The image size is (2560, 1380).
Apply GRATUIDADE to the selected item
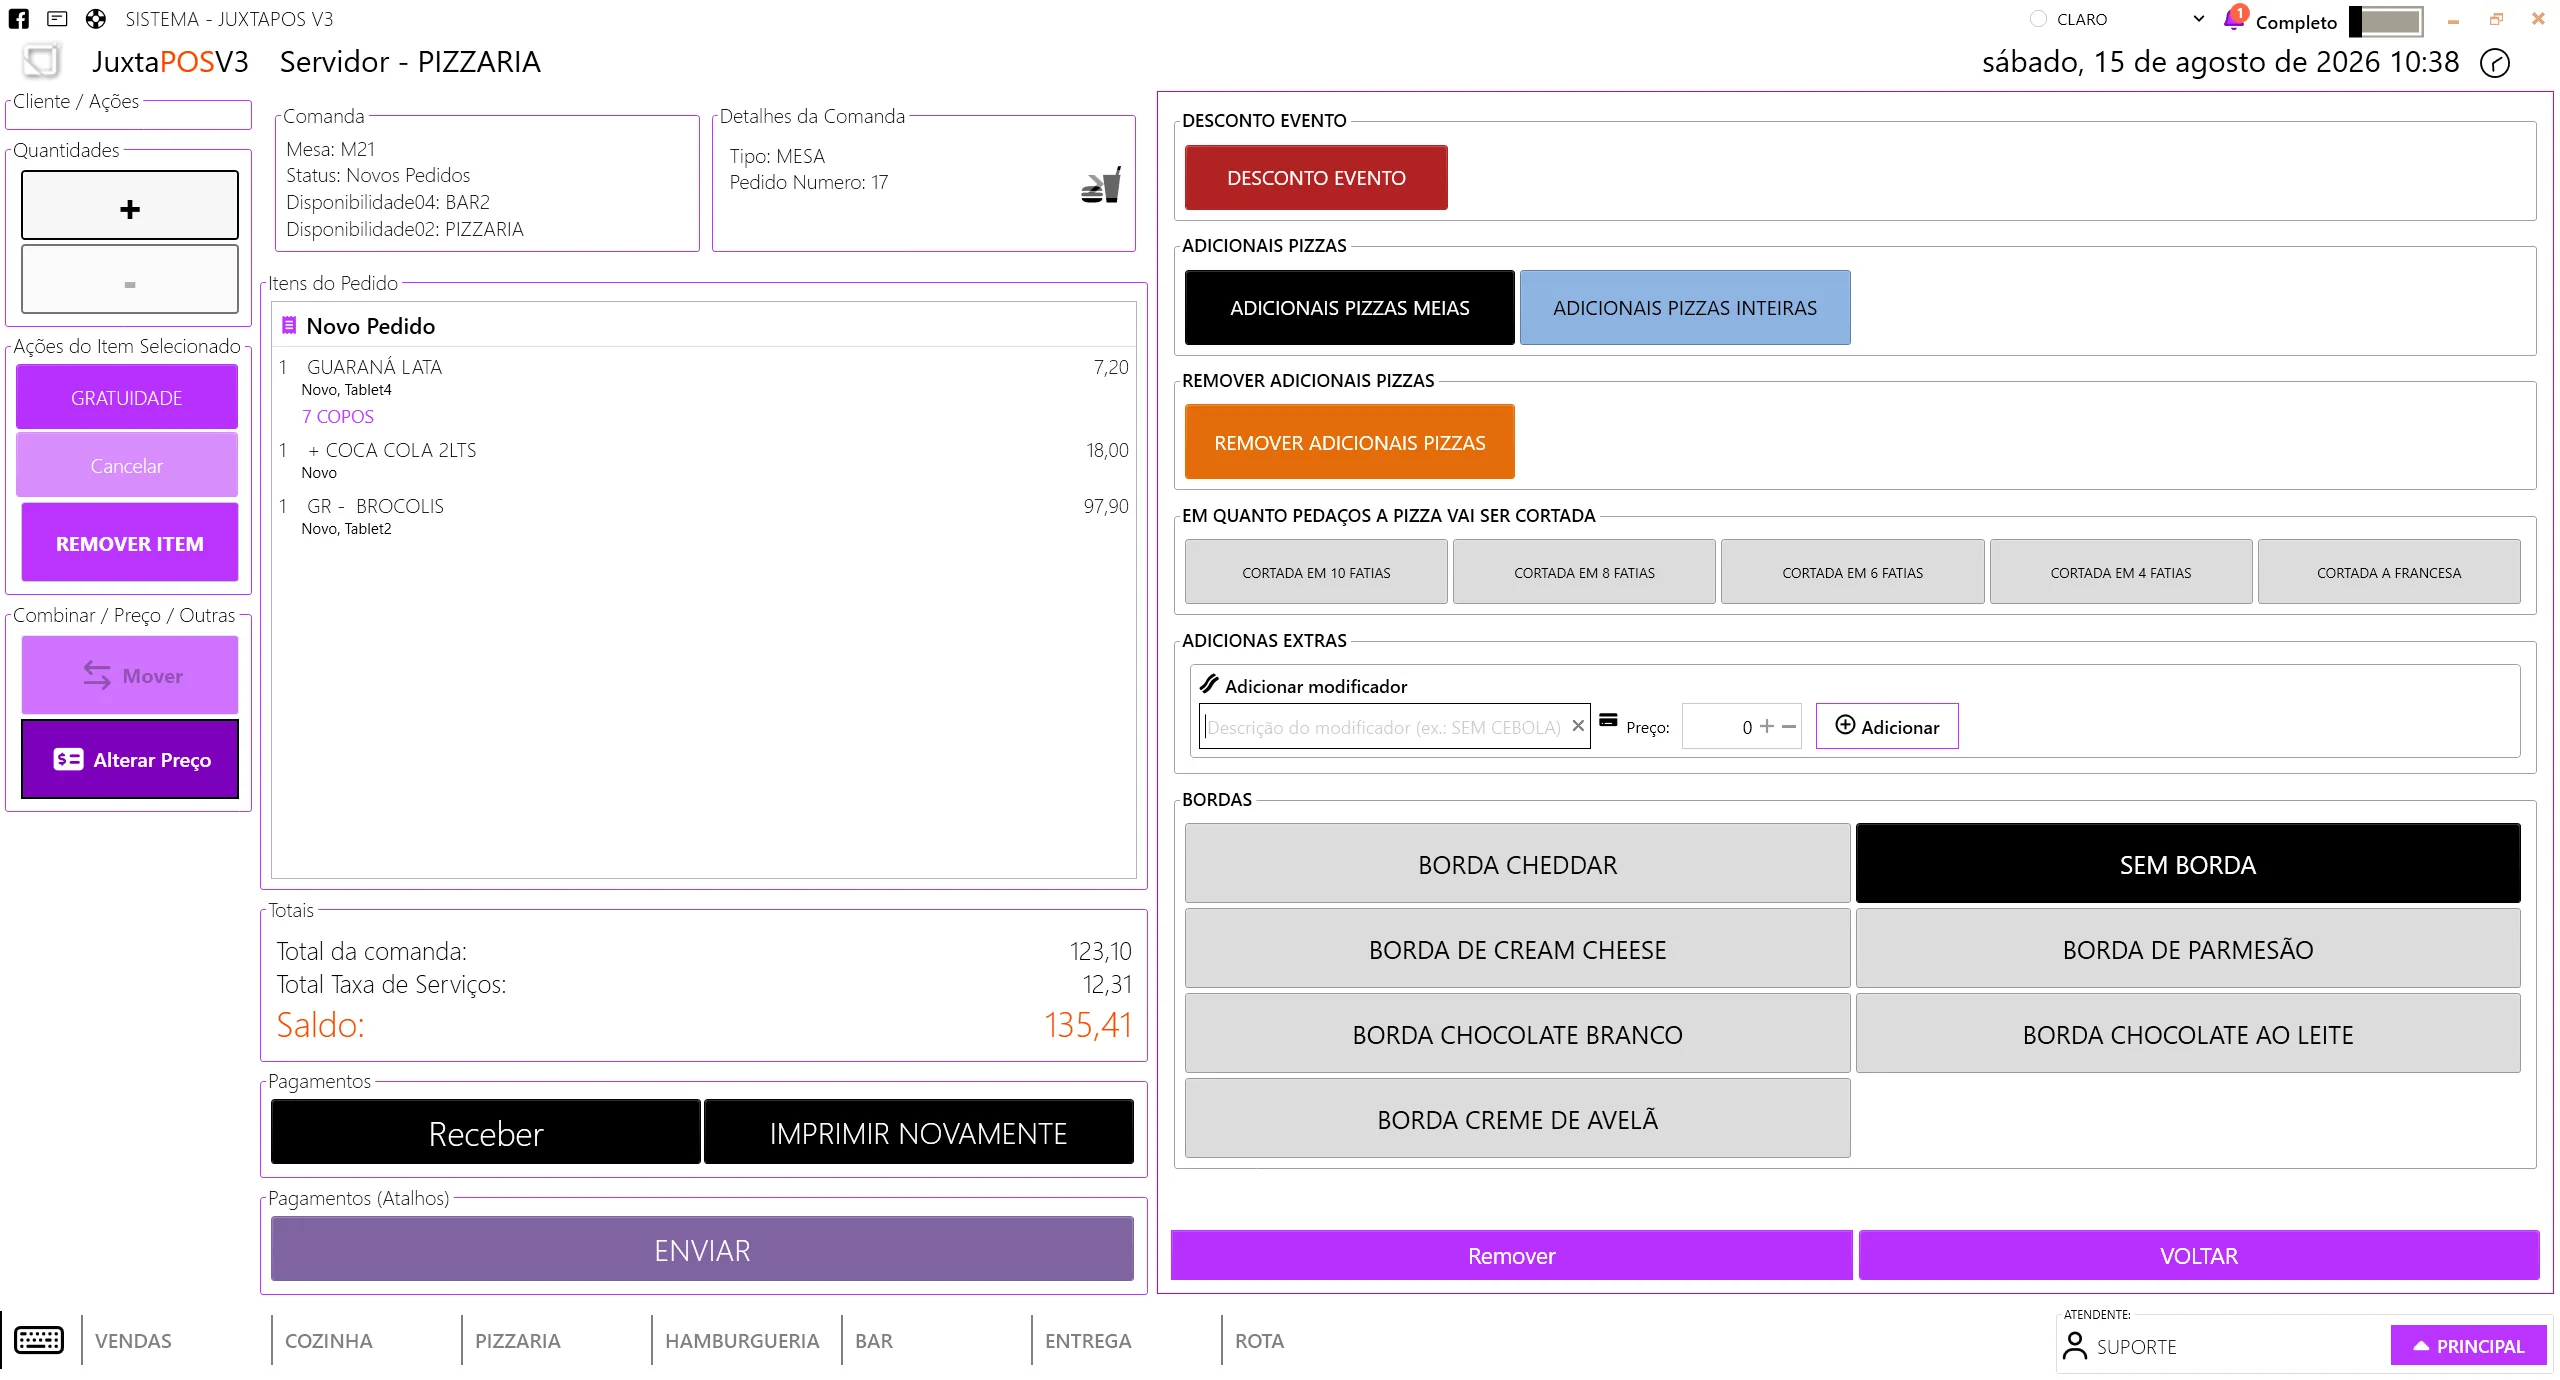pos(127,397)
